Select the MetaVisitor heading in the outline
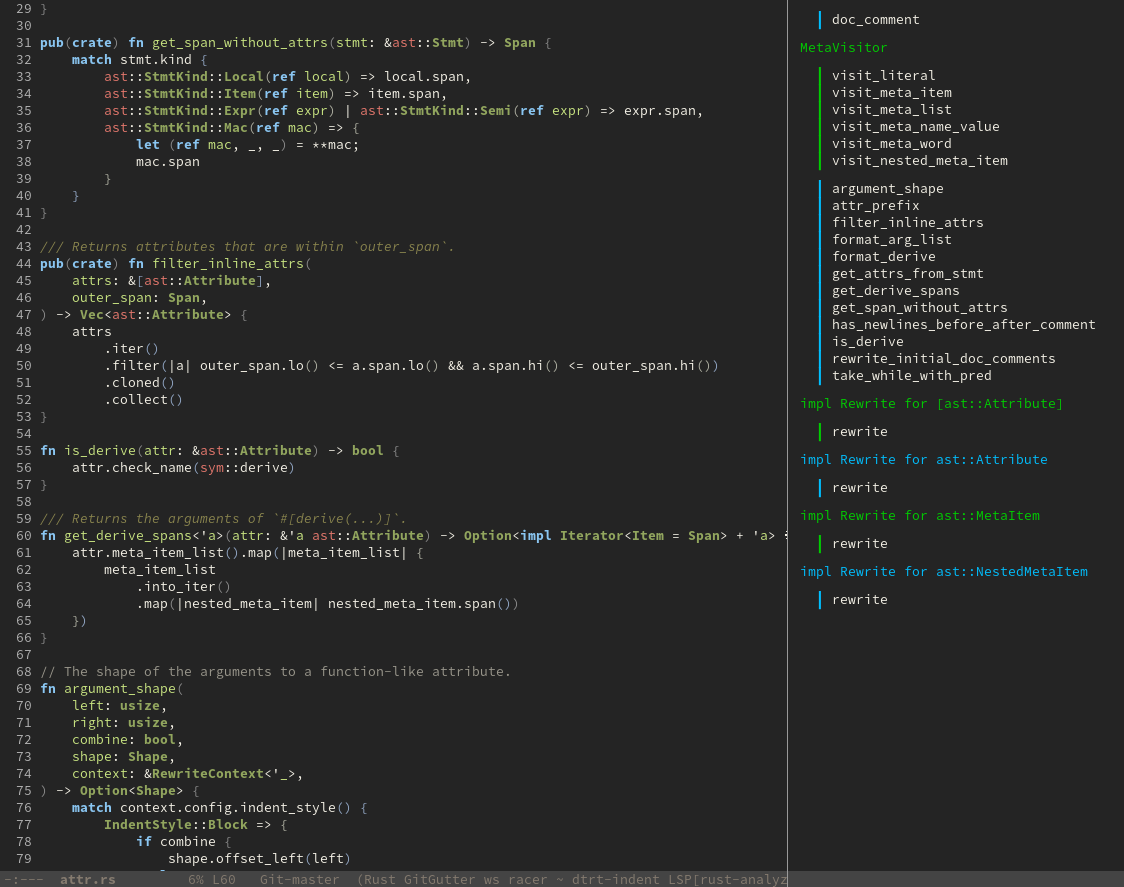This screenshot has width=1124, height=887. pos(843,47)
